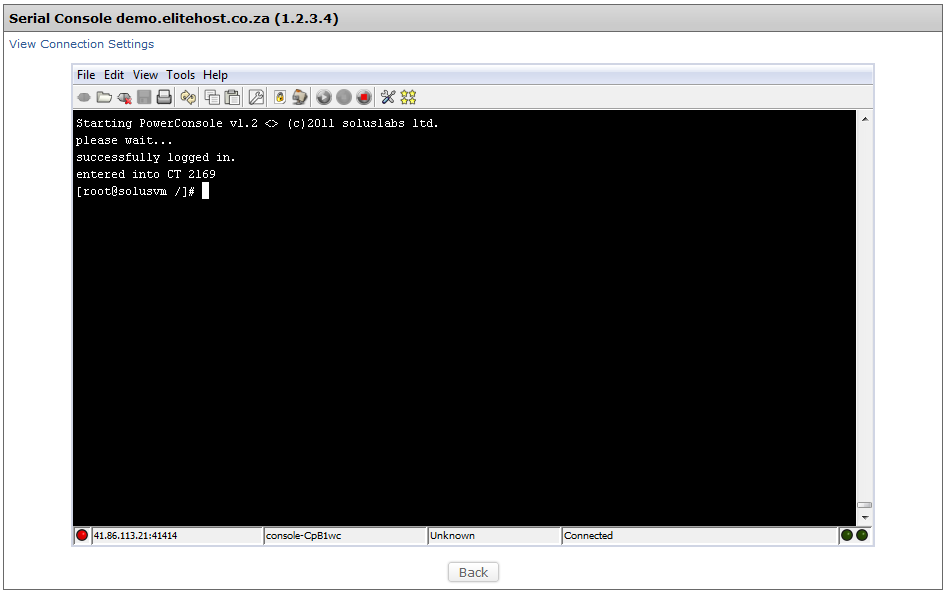Open the File menu

86,75
